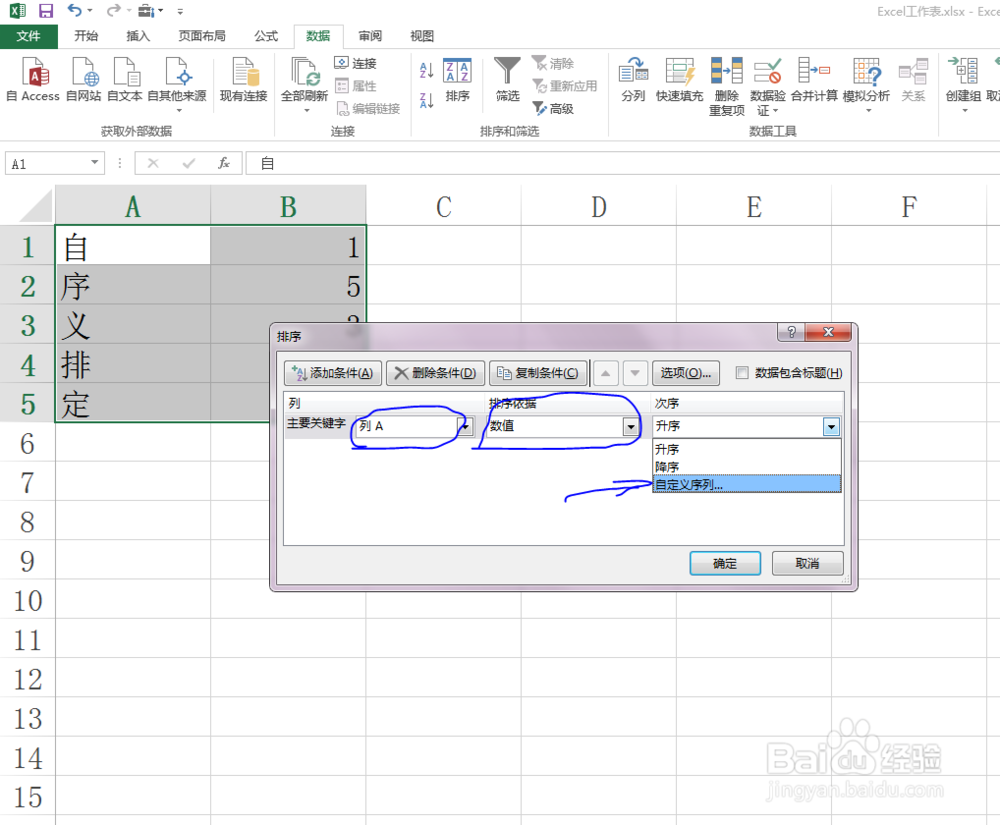Click Add Condition (添加条件) button
Screen dimensions: 1000x825
(x=333, y=373)
